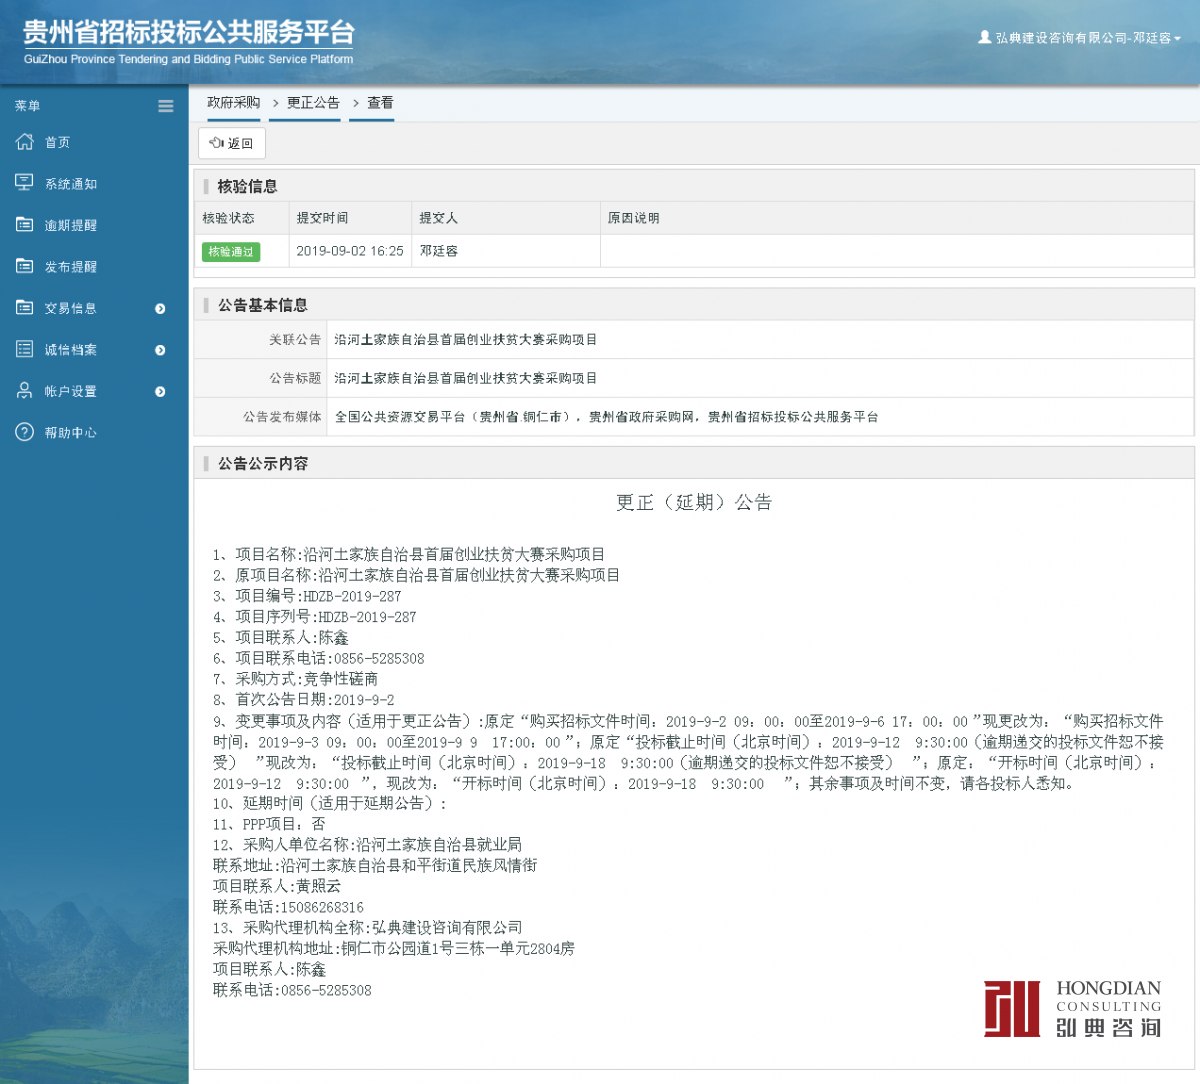Click the 帮助中心 question mark icon
Screen dimensions: 1200x1084
tap(25, 432)
